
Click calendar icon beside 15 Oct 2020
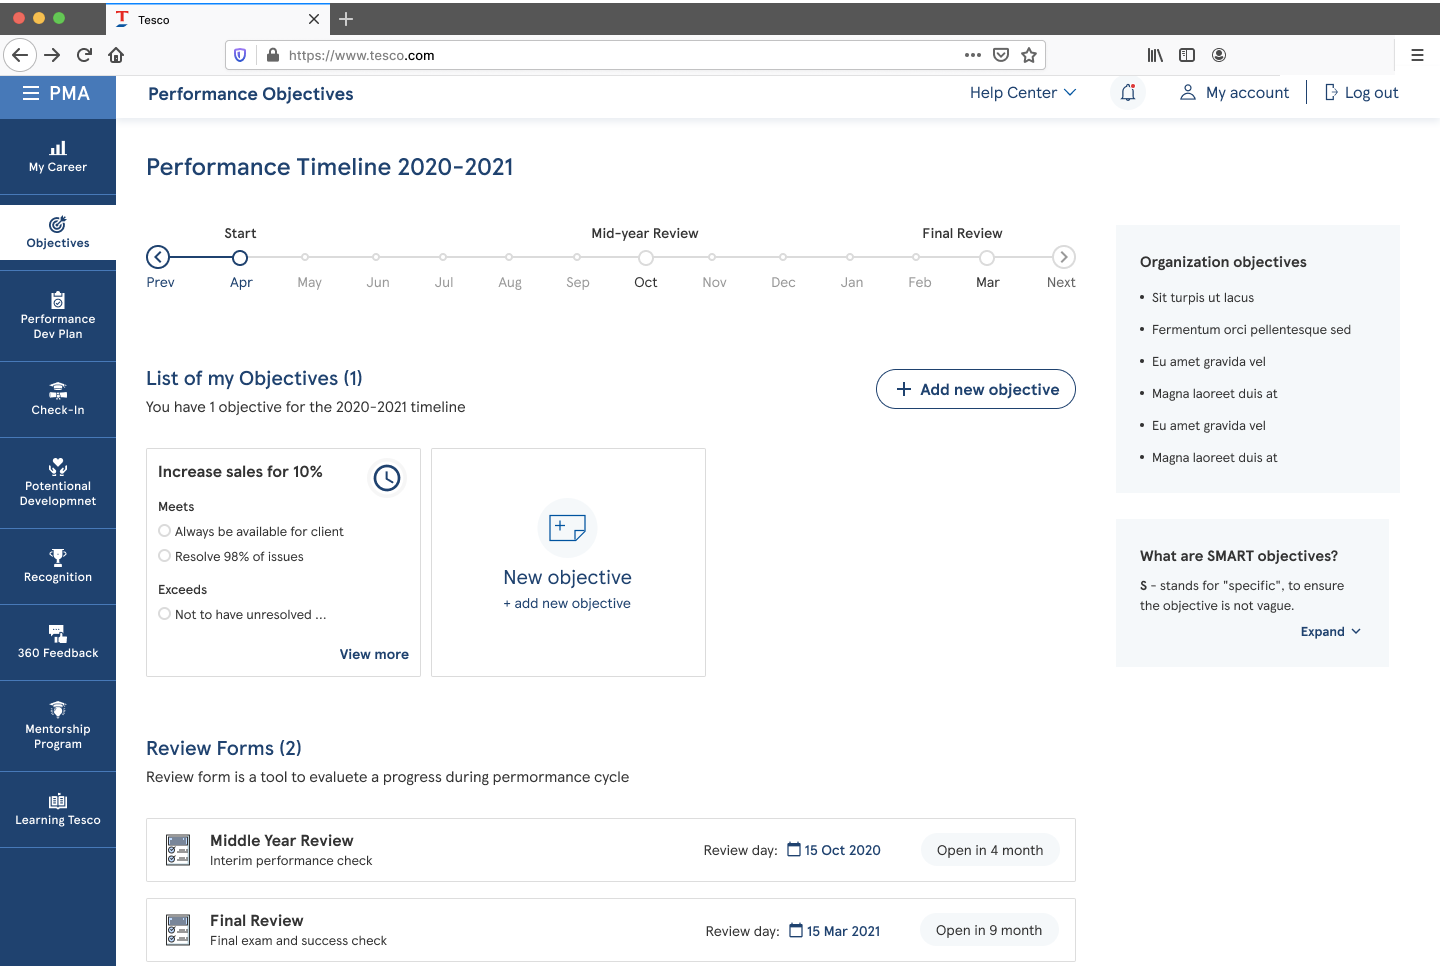pyautogui.click(x=794, y=850)
